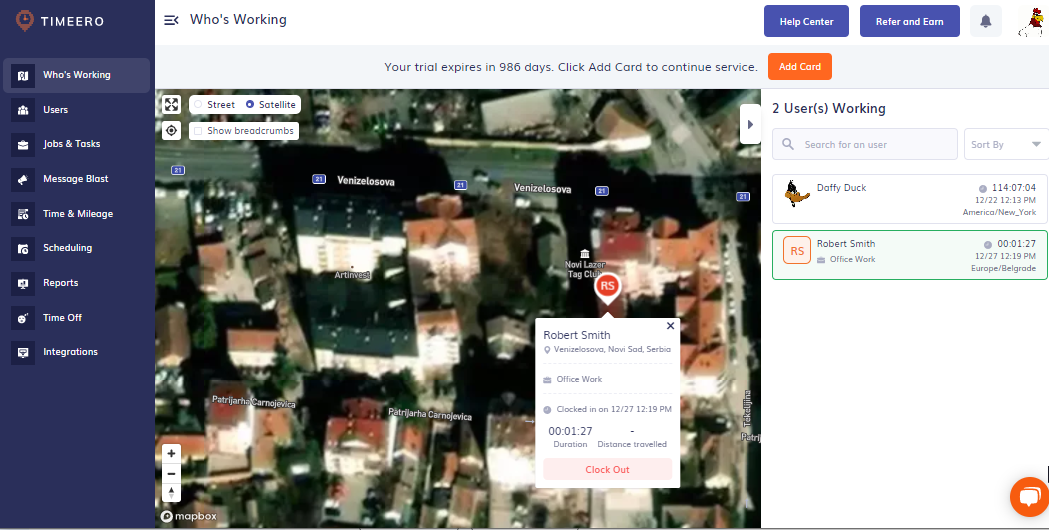1049x530 pixels.
Task: Click America/New_York timezone text
Action: (999, 212)
